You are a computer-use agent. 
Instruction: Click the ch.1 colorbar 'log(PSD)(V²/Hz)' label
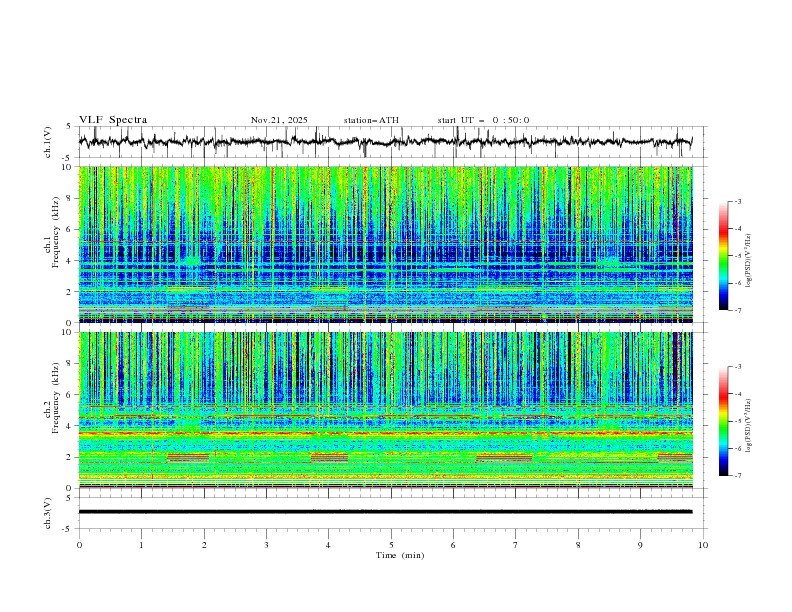[748, 261]
